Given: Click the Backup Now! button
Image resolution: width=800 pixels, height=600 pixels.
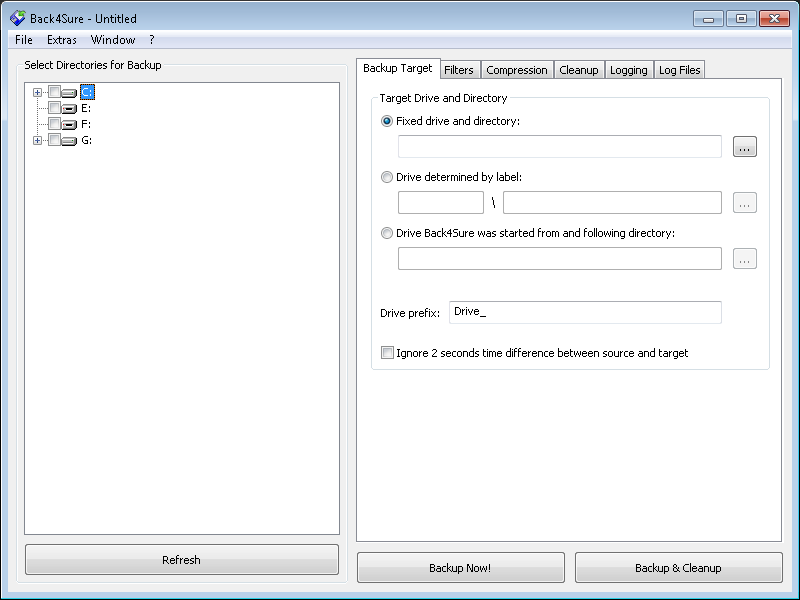Looking at the screenshot, I should 461,568.
